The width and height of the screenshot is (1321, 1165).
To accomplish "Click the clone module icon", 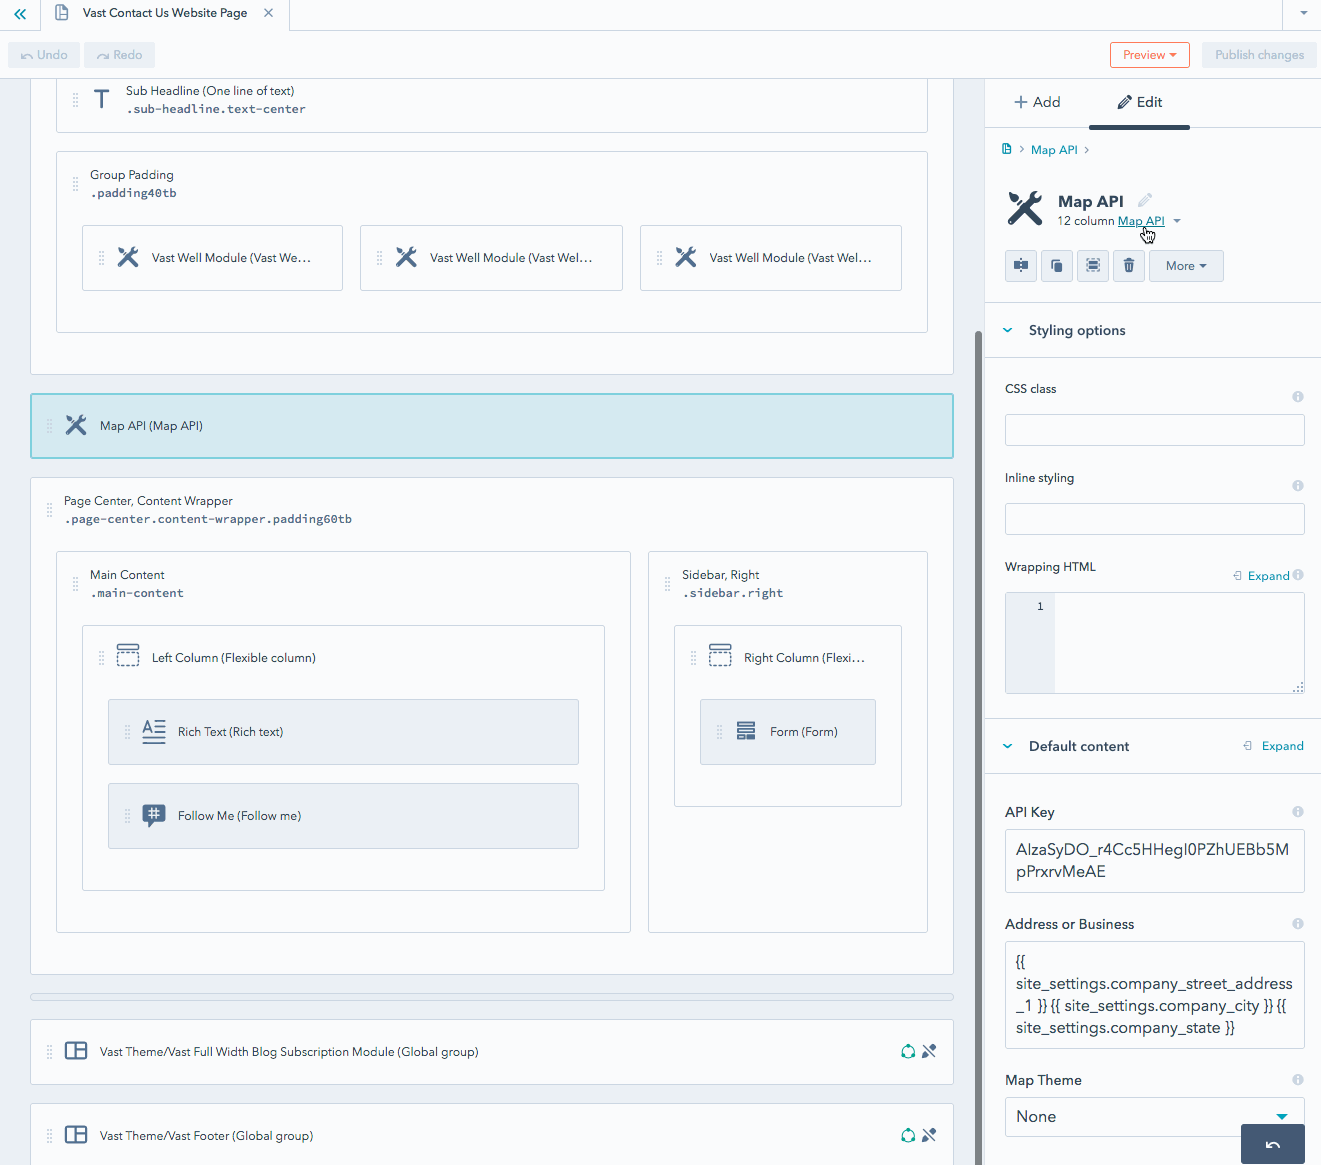I will 1057,266.
